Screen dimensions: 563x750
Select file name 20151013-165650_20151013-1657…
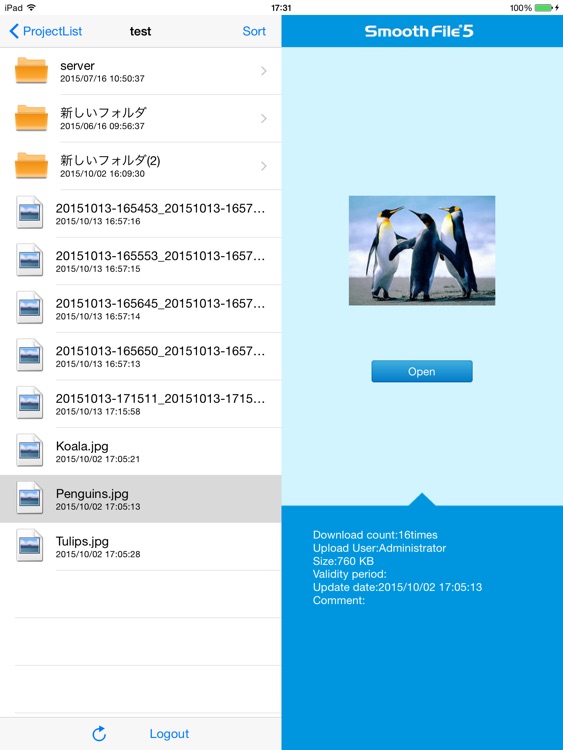click(x=160, y=351)
